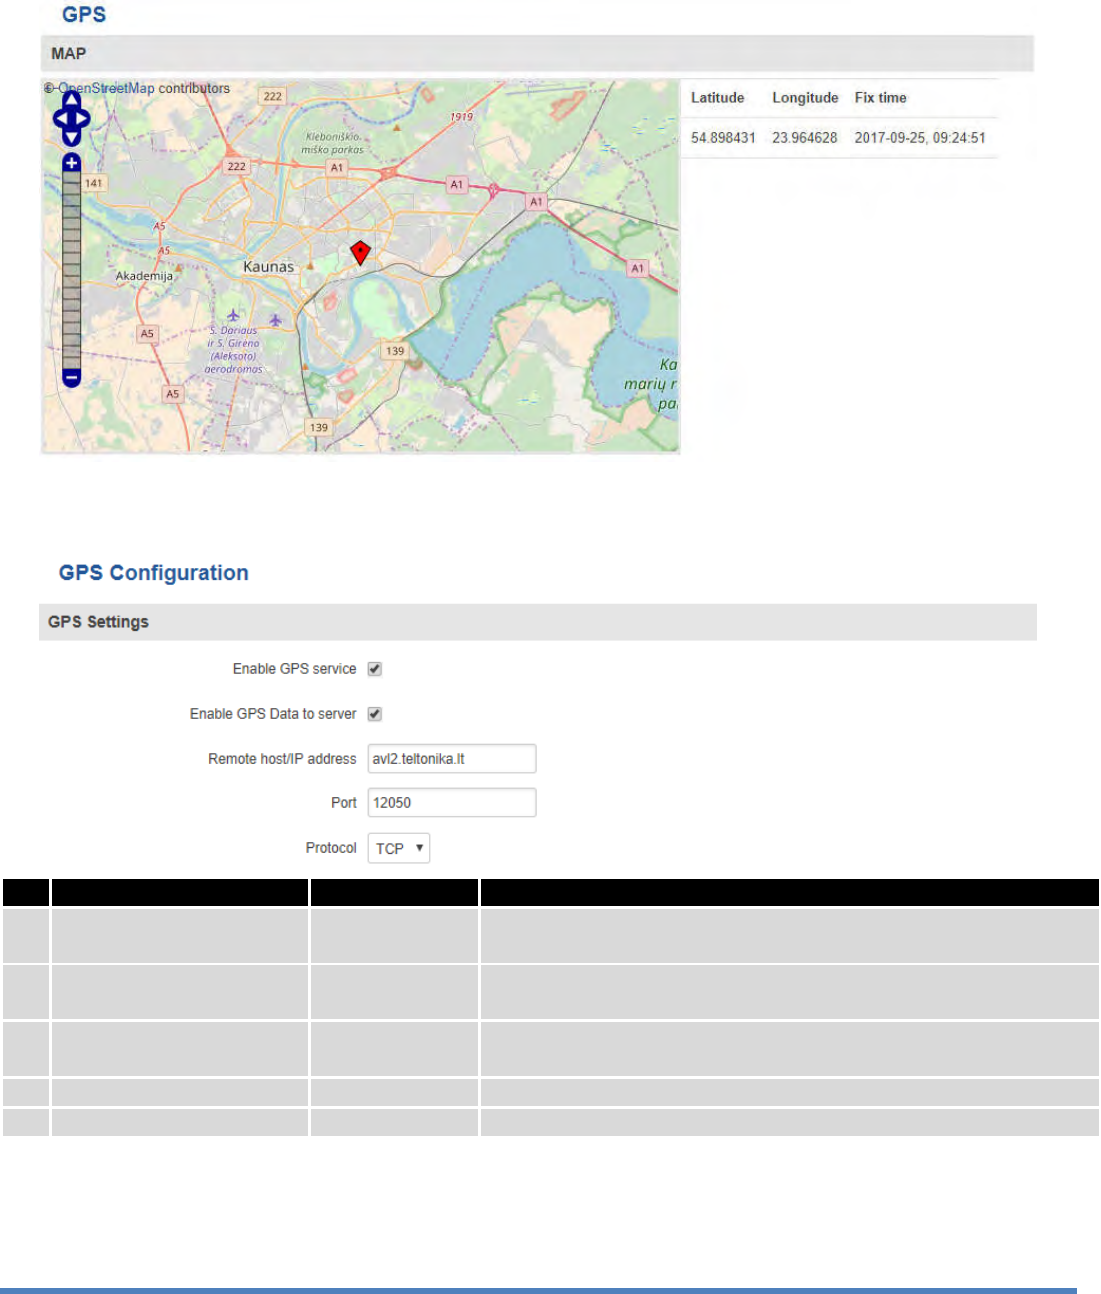The width and height of the screenshot is (1101, 1294).
Task: Click the map zoom level slider bar
Action: tap(71, 270)
